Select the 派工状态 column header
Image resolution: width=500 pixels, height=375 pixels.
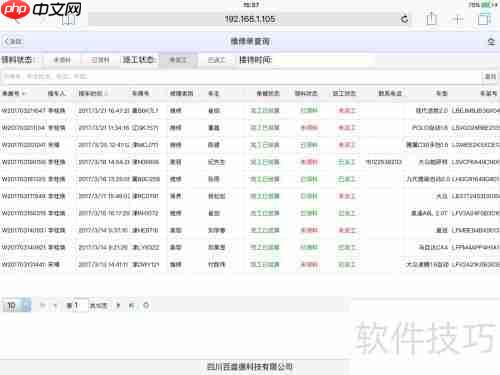coord(344,93)
